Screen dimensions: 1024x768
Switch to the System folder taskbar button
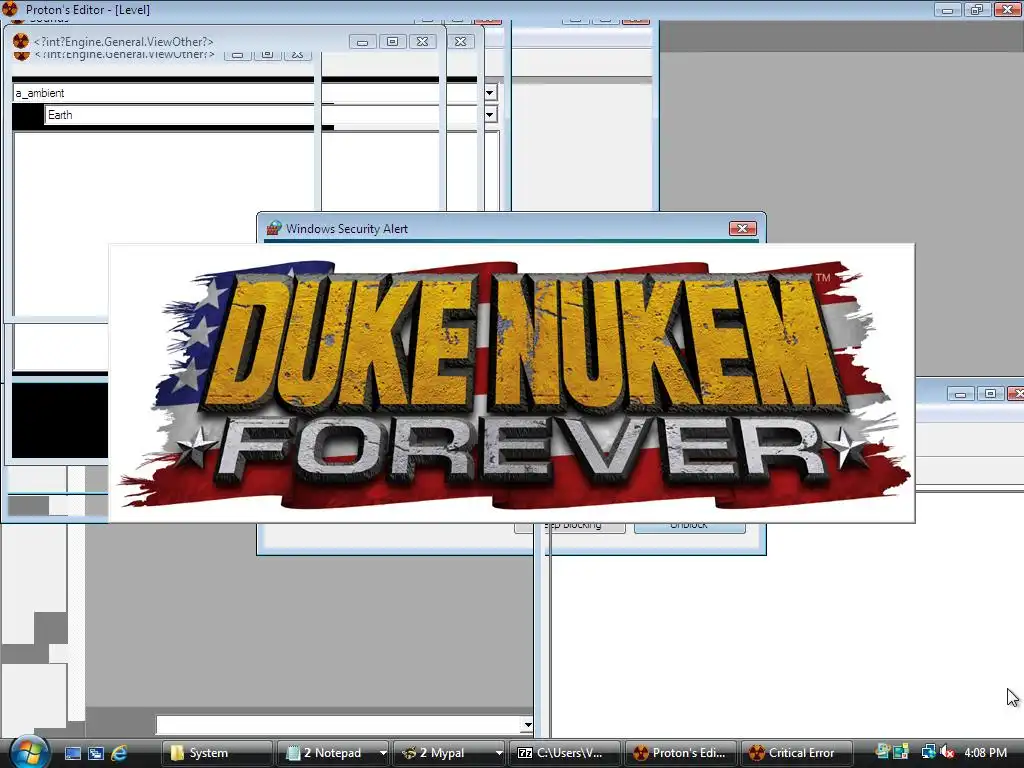tap(217, 753)
